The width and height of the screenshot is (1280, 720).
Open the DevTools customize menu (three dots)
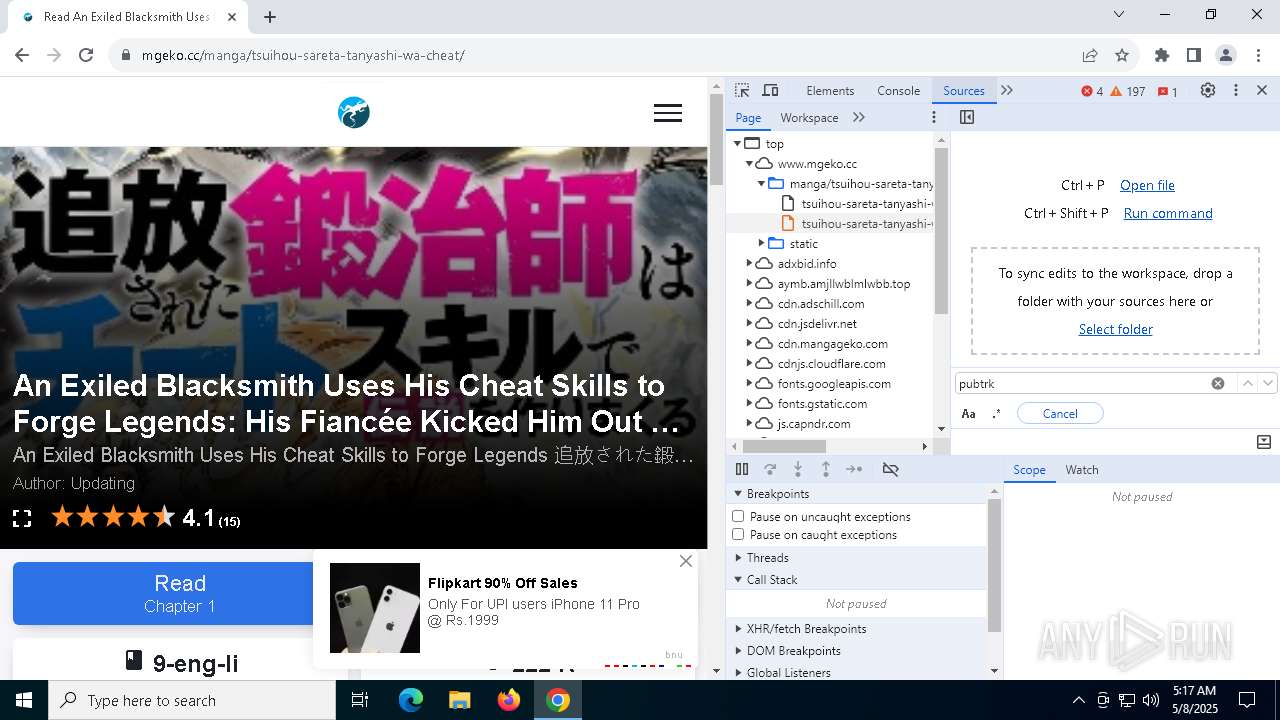(x=1236, y=90)
